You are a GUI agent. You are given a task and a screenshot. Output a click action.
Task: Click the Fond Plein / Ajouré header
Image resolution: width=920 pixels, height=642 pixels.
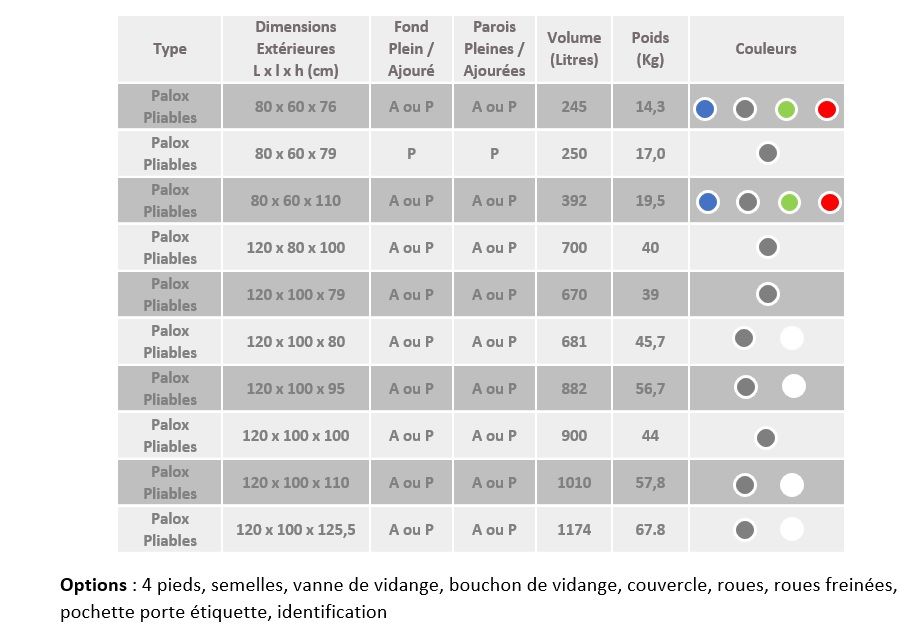click(x=411, y=49)
